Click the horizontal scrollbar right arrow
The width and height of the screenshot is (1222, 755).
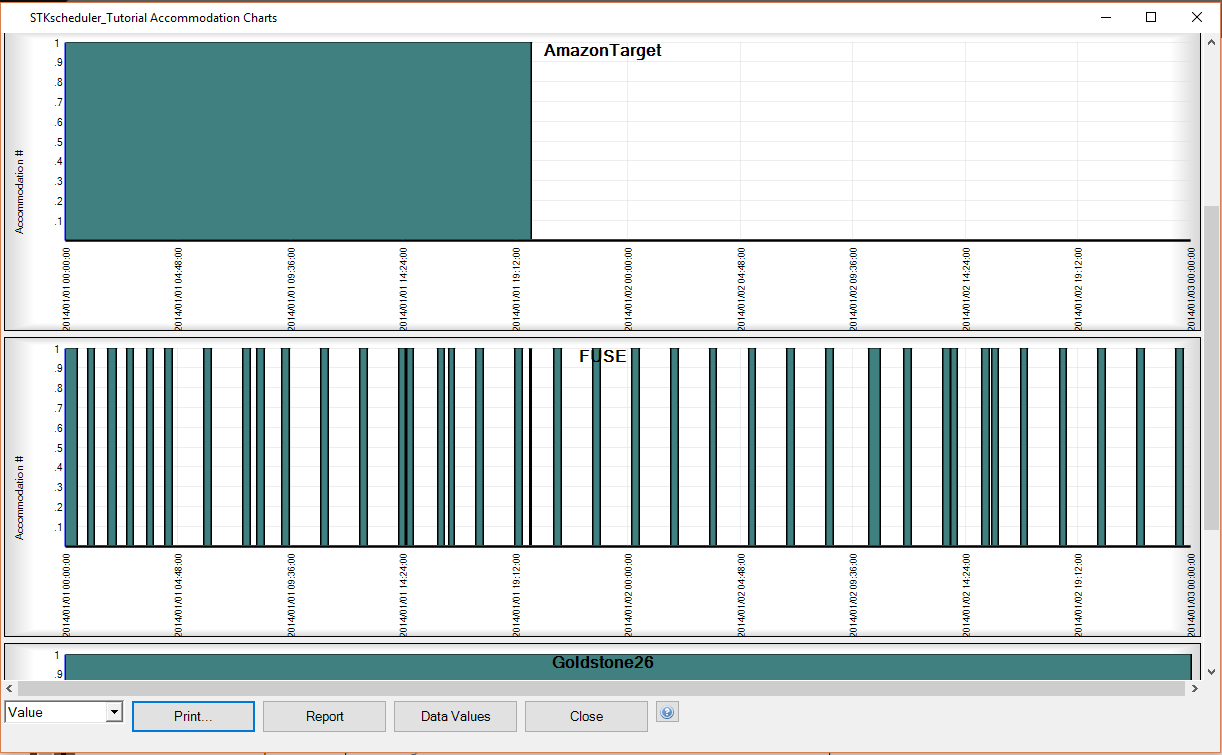click(x=1195, y=688)
